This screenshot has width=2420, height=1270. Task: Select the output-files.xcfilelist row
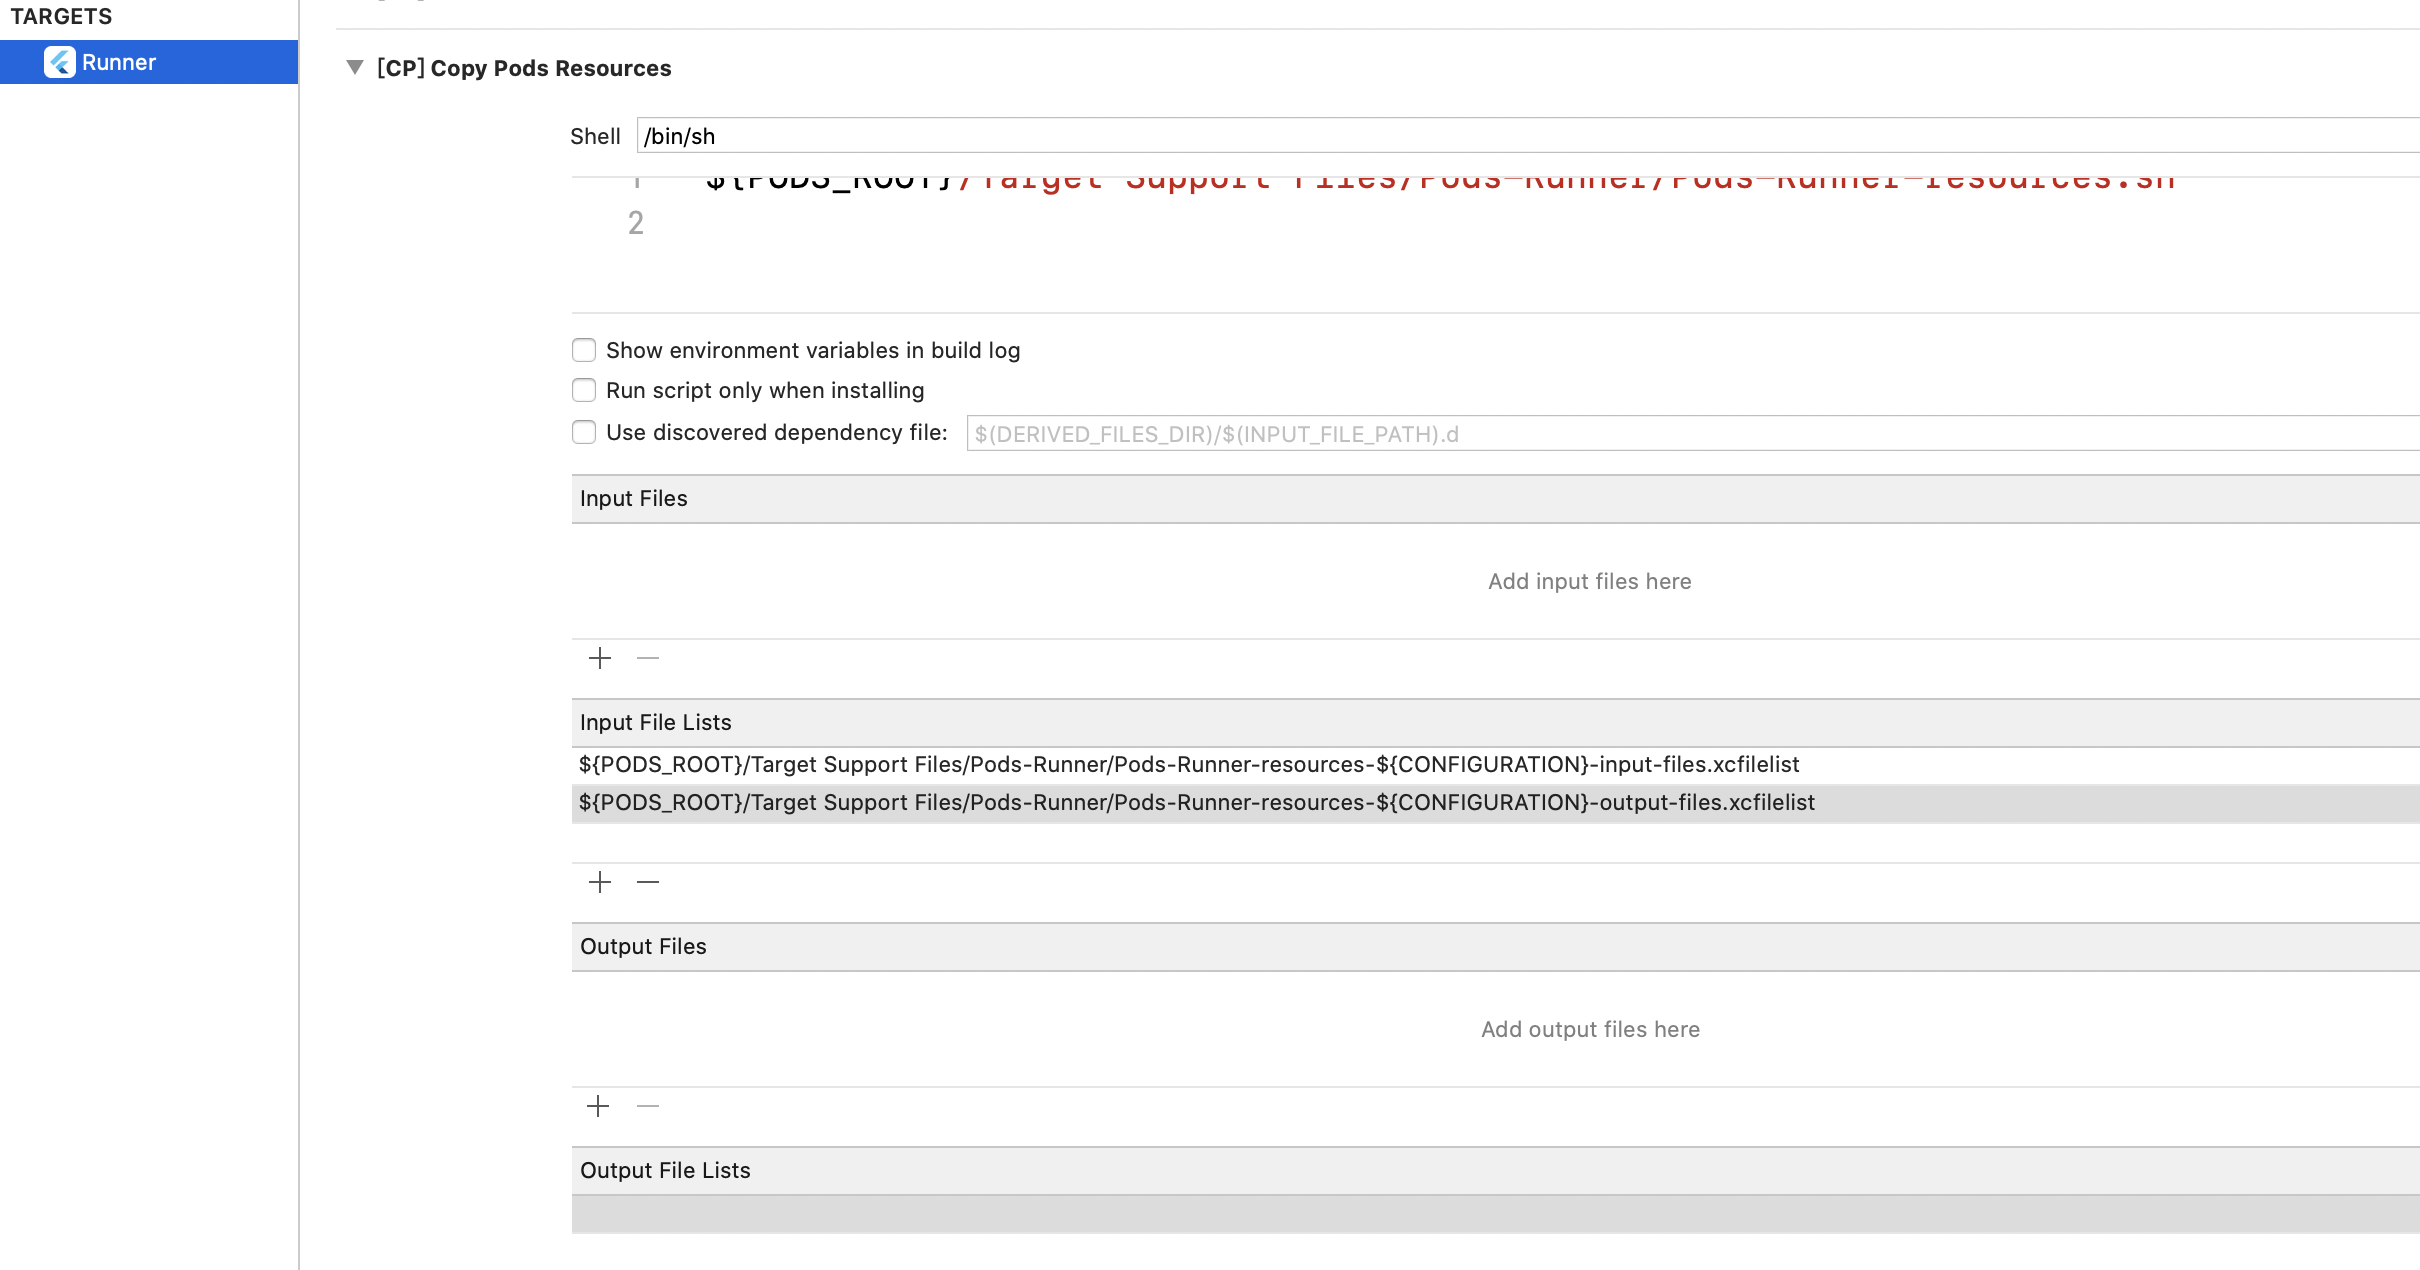point(1196,803)
